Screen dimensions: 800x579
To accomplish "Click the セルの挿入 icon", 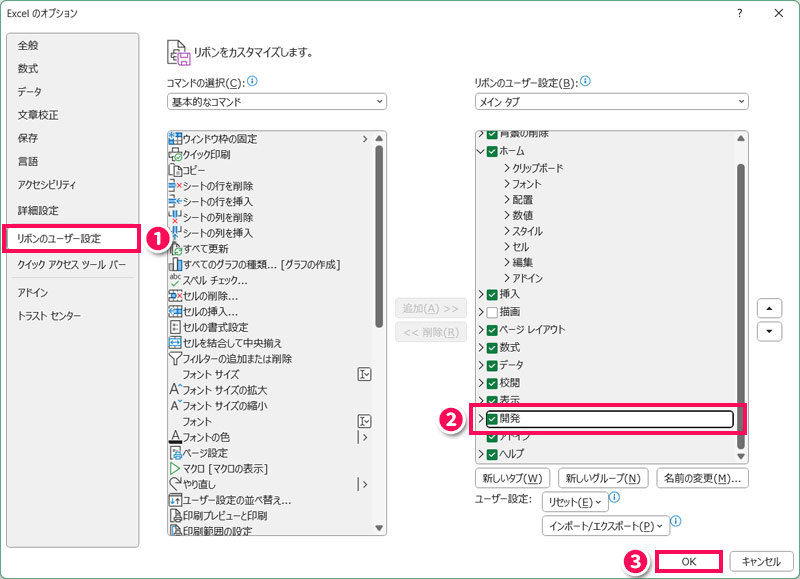I will [x=175, y=311].
